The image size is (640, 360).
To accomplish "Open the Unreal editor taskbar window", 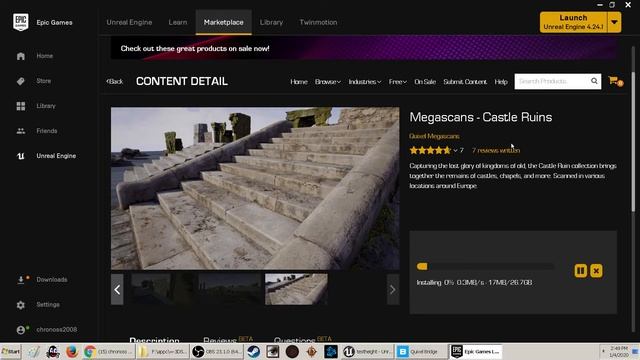I will point(367,351).
